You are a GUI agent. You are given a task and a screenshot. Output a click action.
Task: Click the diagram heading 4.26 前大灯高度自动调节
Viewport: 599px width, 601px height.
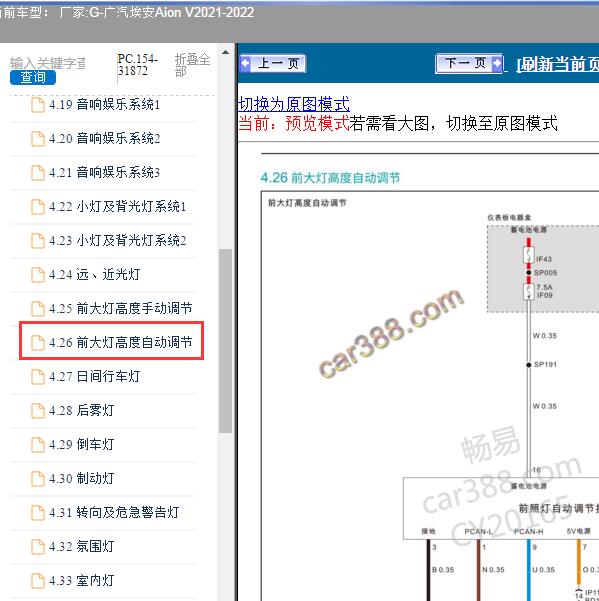tap(330, 178)
